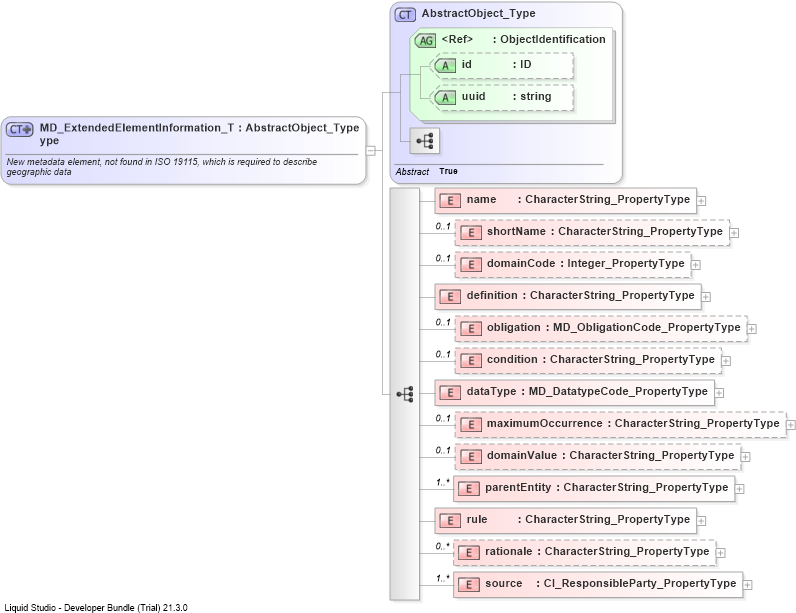Expand the rule element node

pyautogui.click(x=701, y=521)
